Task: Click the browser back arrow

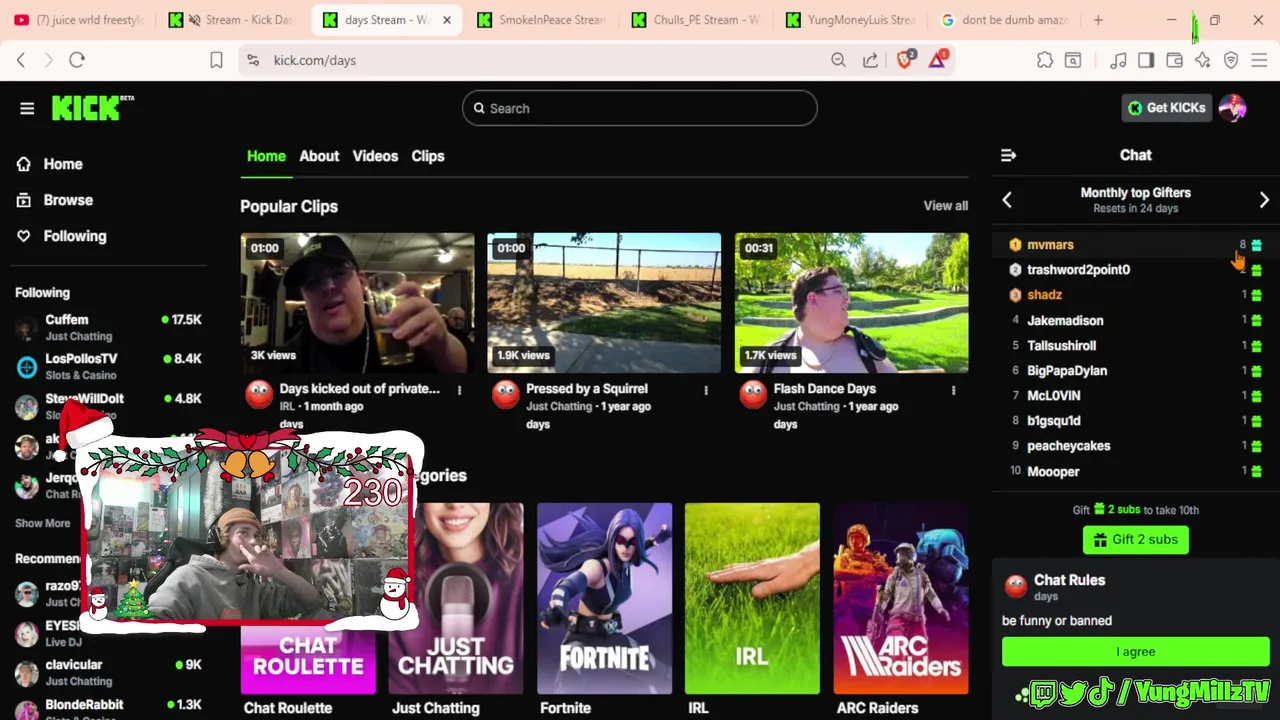Action: click(x=21, y=60)
